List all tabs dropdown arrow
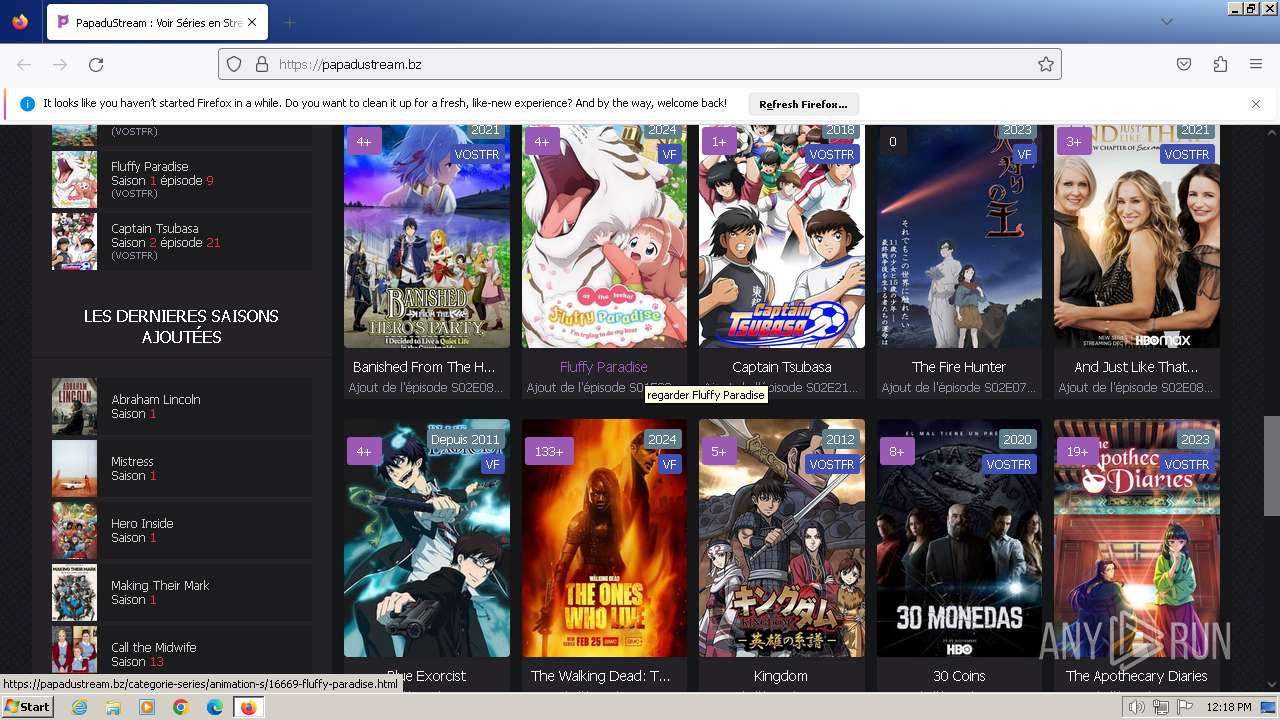The width and height of the screenshot is (1280, 720). pyautogui.click(x=1166, y=22)
